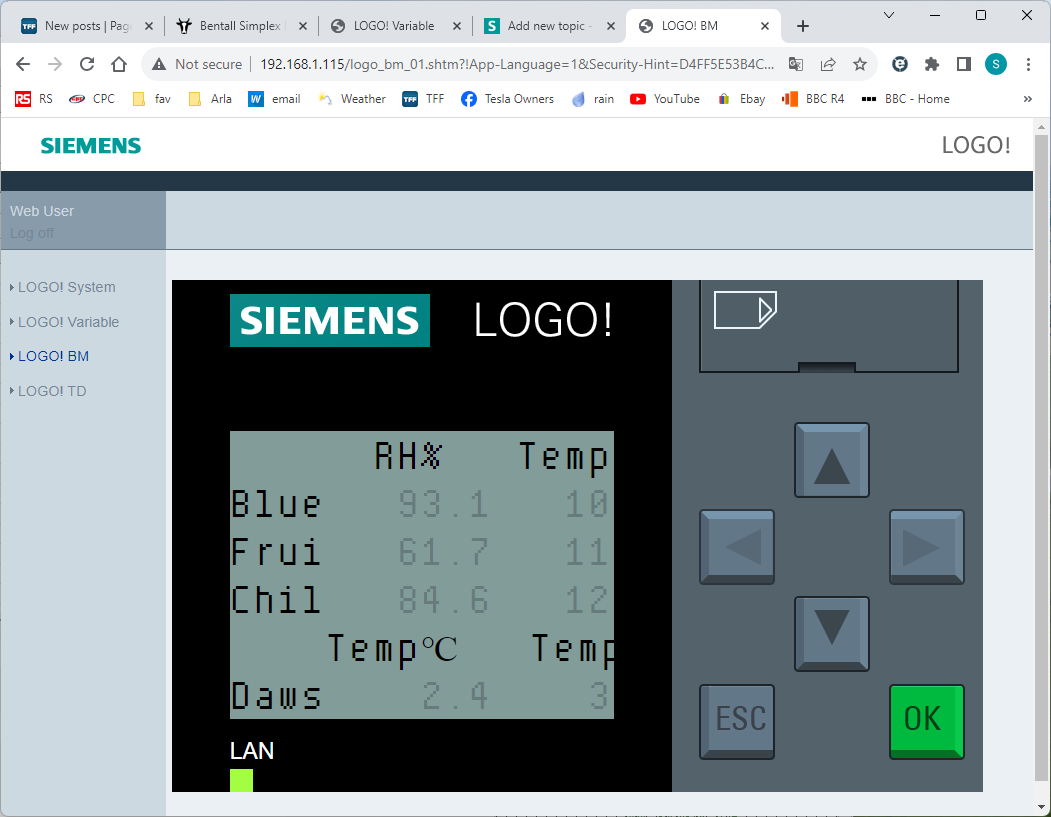This screenshot has width=1051, height=817.
Task: Open the browser home page
Action: (x=119, y=64)
